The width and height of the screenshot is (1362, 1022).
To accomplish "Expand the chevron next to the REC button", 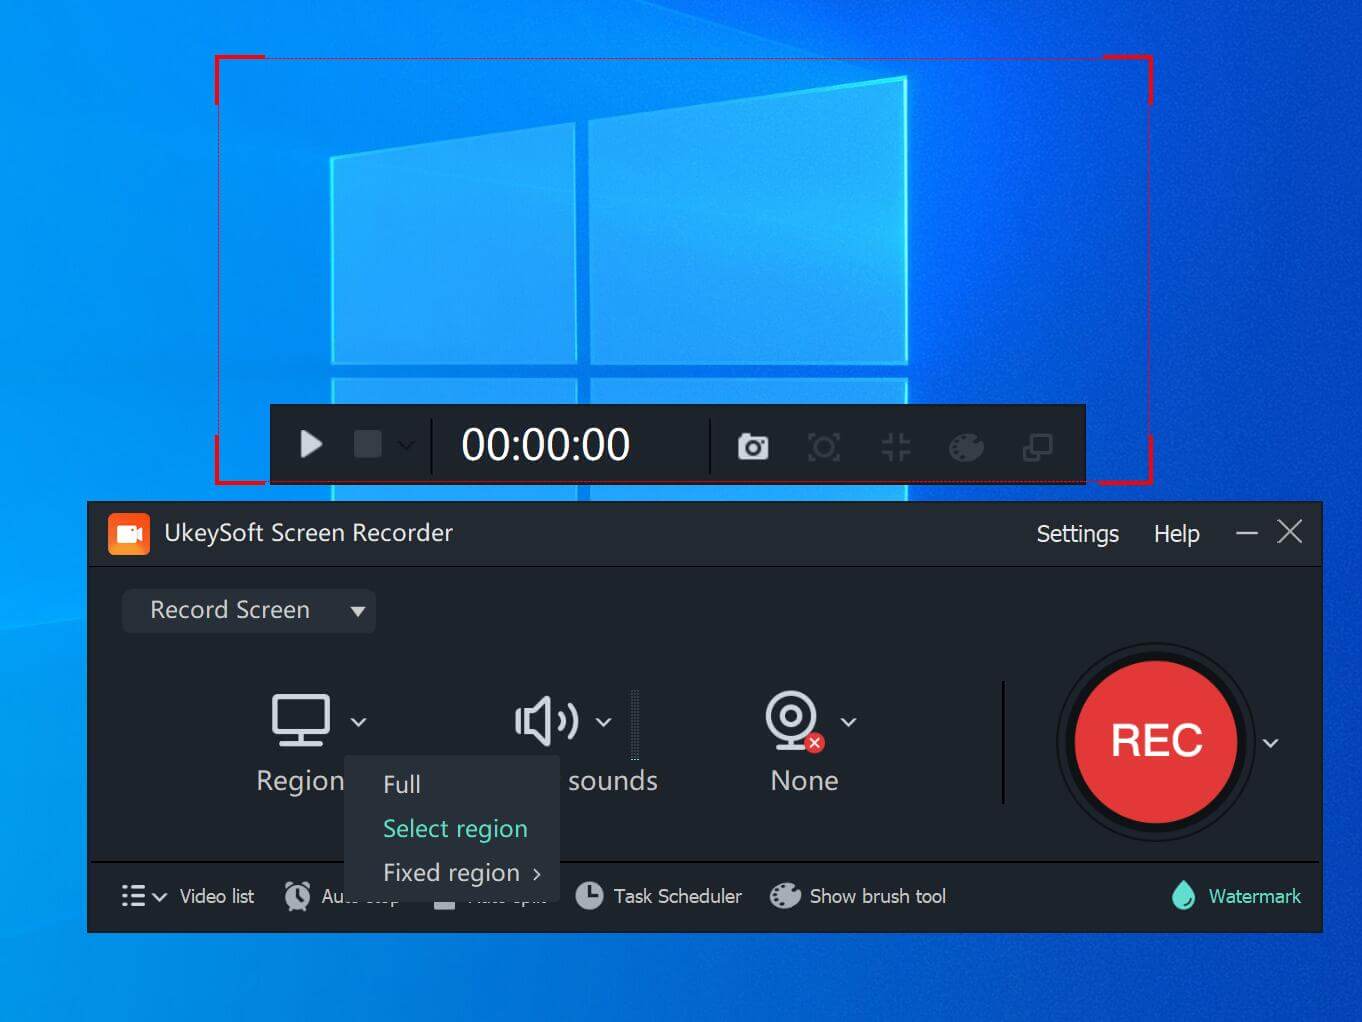I will click(1270, 743).
